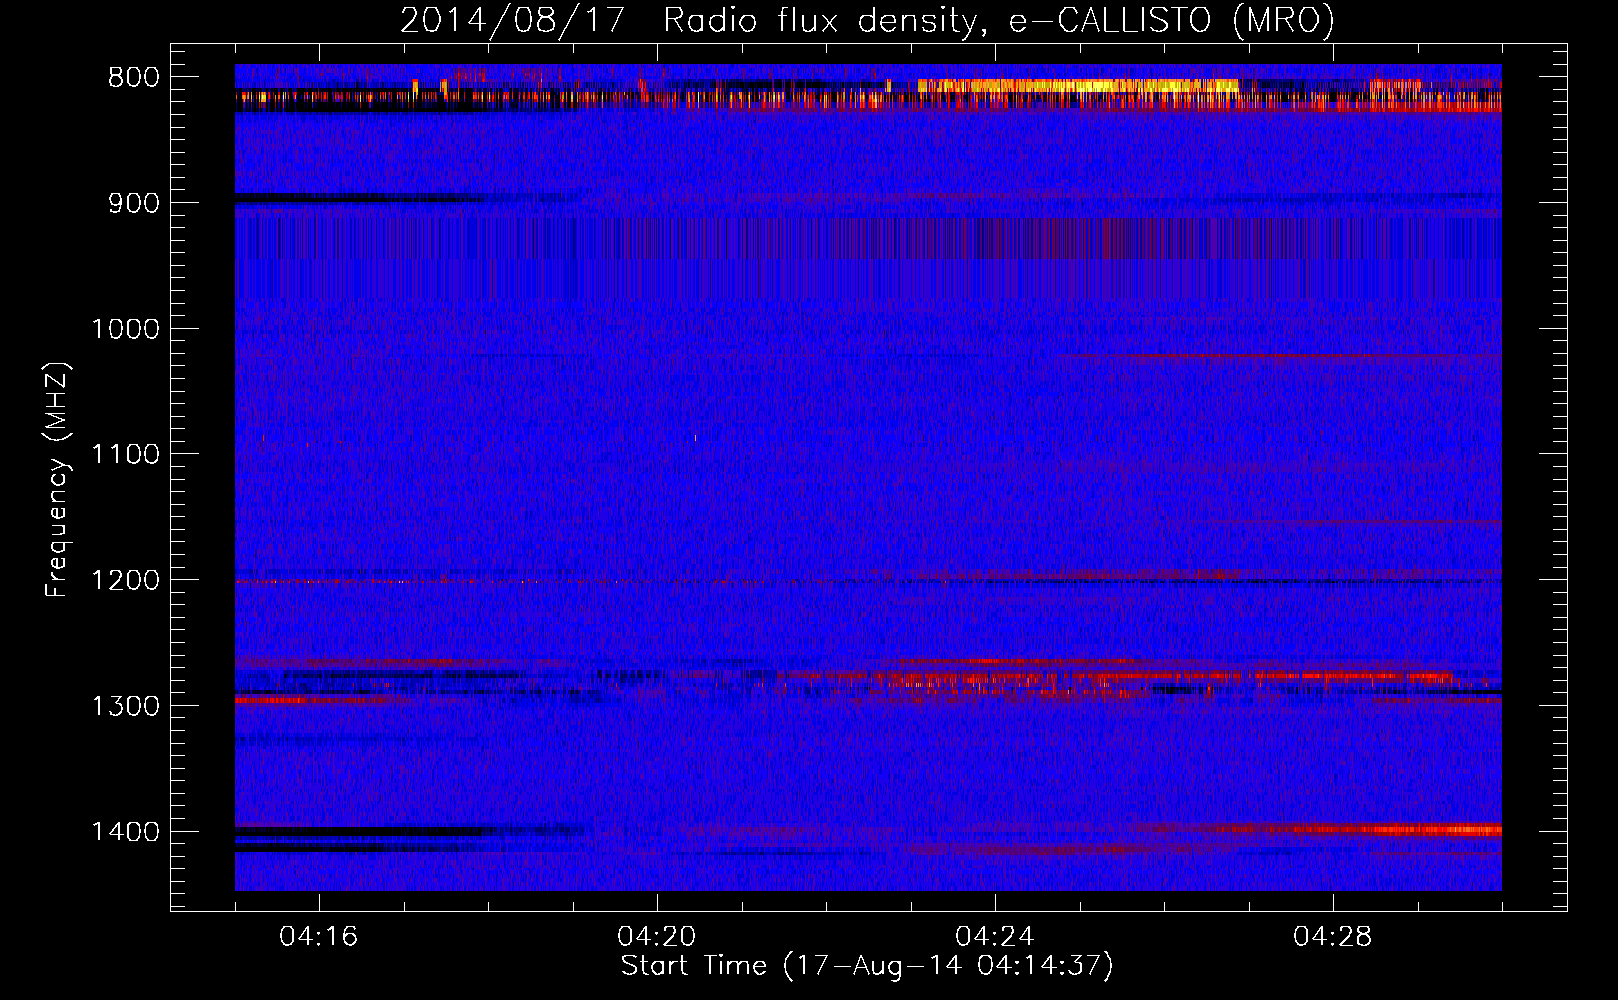This screenshot has width=1618, height=1000.
Task: Select the '1300' frequency axis label
Action: pos(126,706)
